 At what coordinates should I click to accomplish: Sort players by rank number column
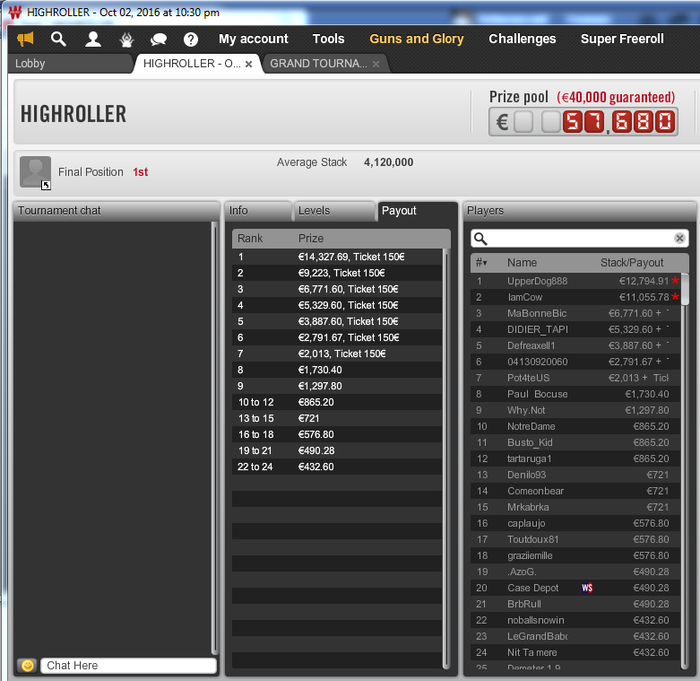tap(481, 263)
